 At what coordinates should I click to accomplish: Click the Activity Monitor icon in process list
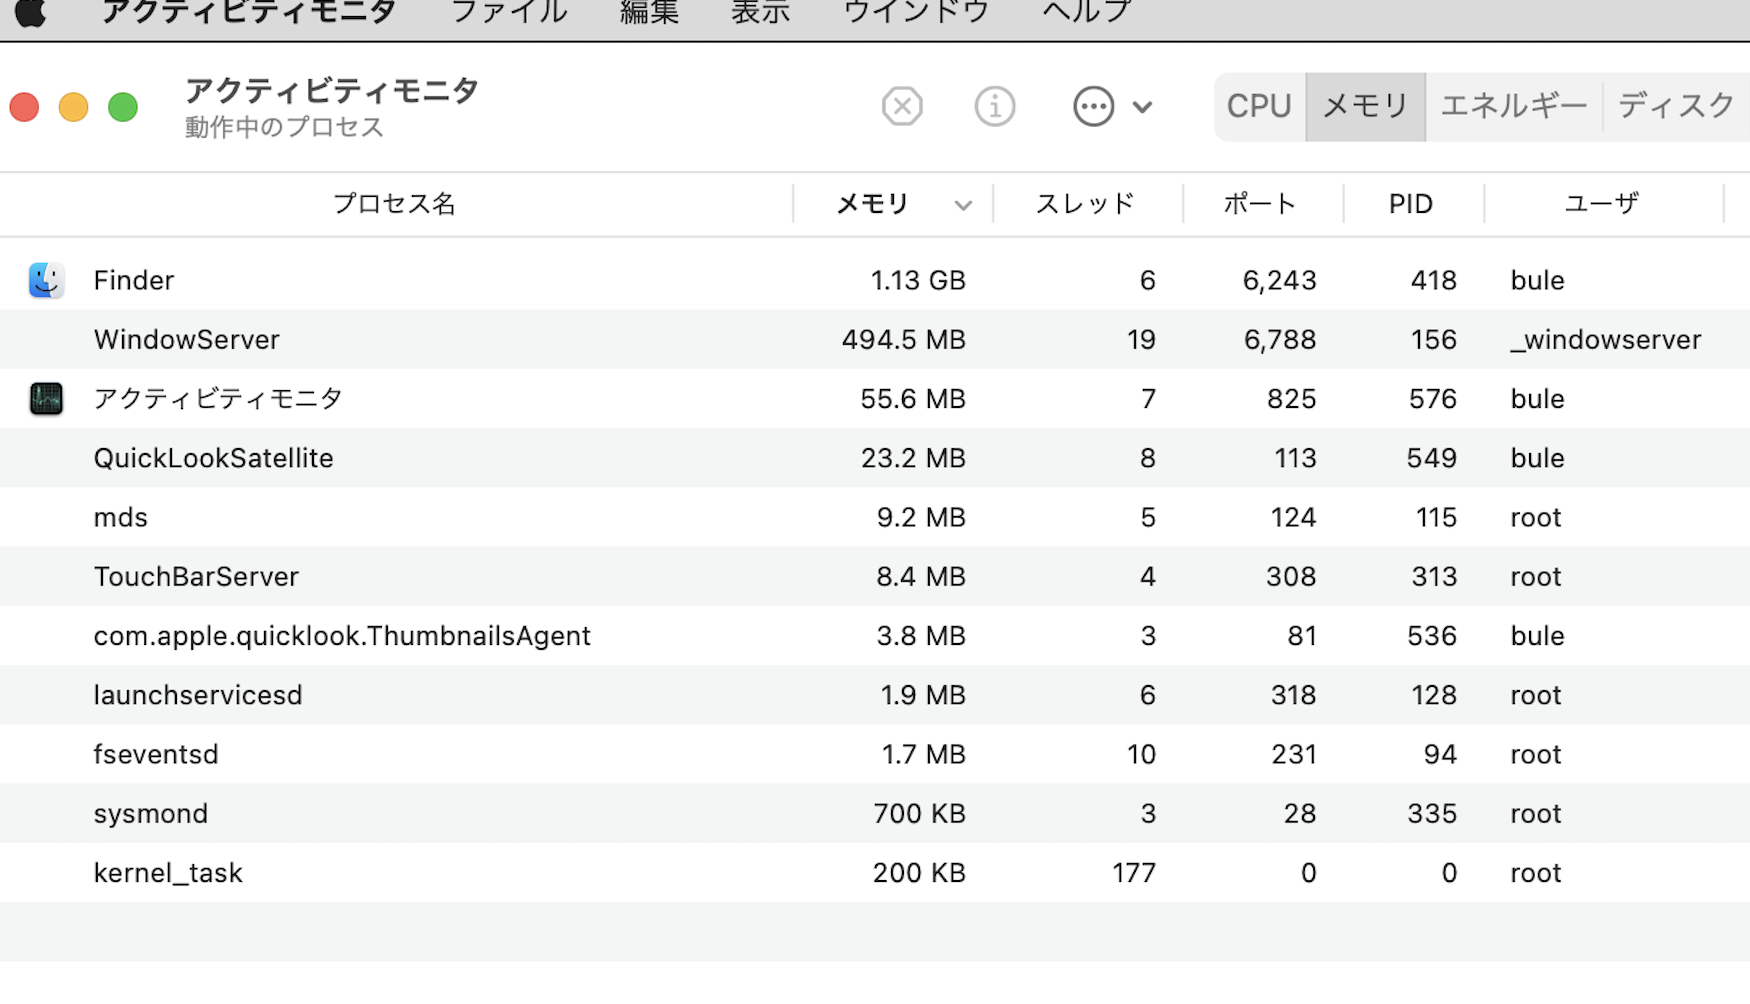(46, 399)
